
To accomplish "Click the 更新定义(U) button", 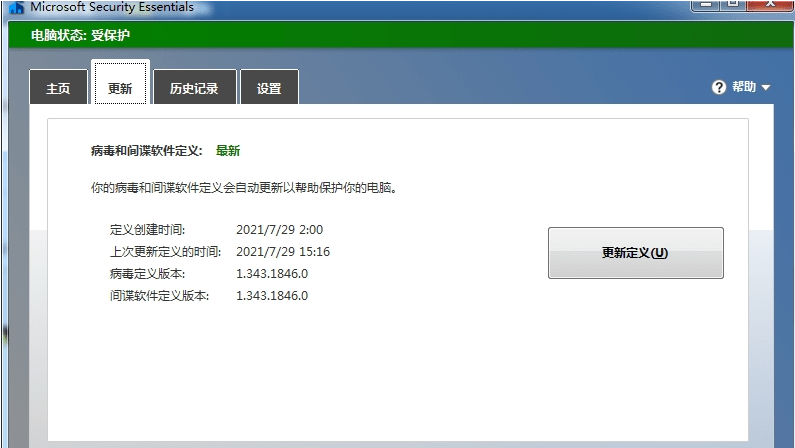I will coord(635,253).
